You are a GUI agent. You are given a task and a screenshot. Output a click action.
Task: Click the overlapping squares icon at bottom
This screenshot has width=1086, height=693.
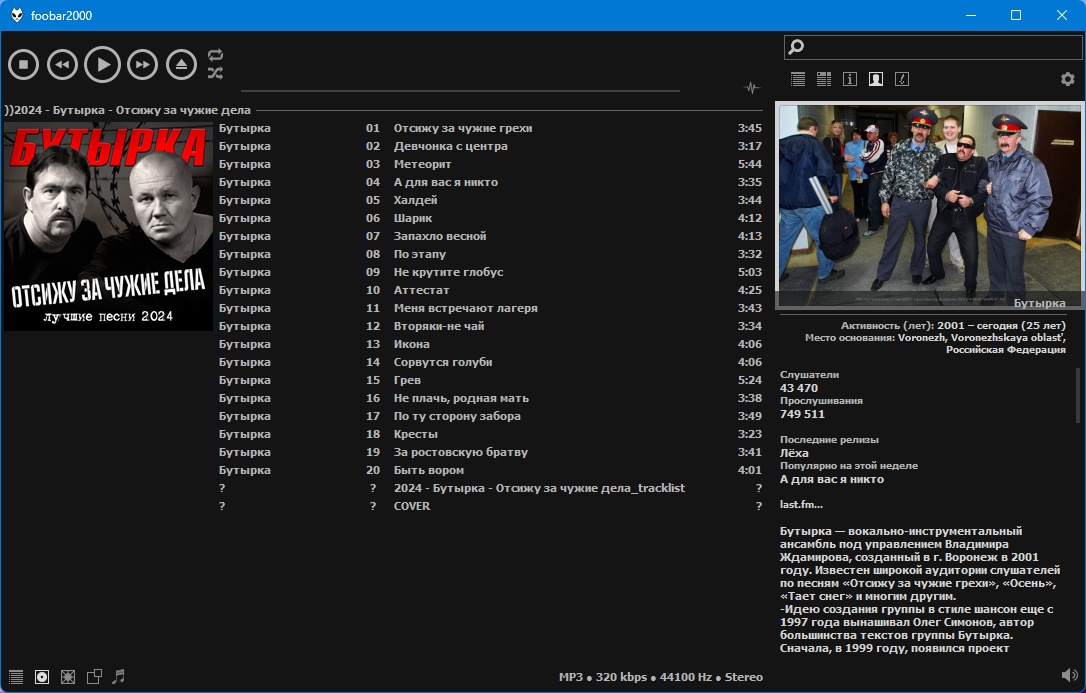[94, 677]
